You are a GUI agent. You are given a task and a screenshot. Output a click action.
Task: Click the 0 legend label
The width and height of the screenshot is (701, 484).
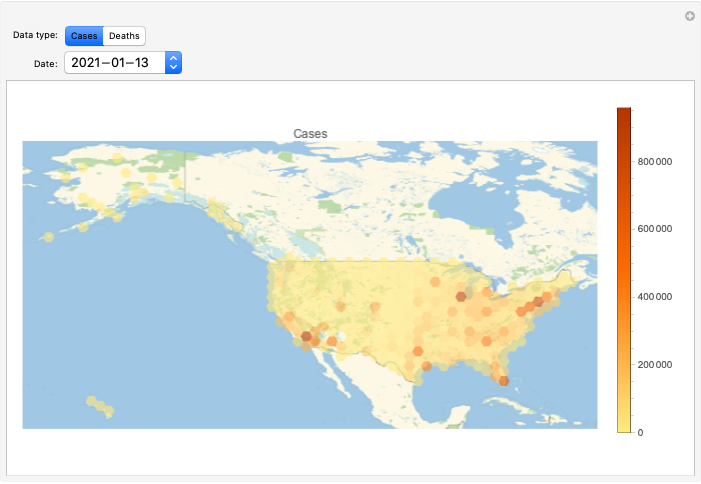(640, 433)
